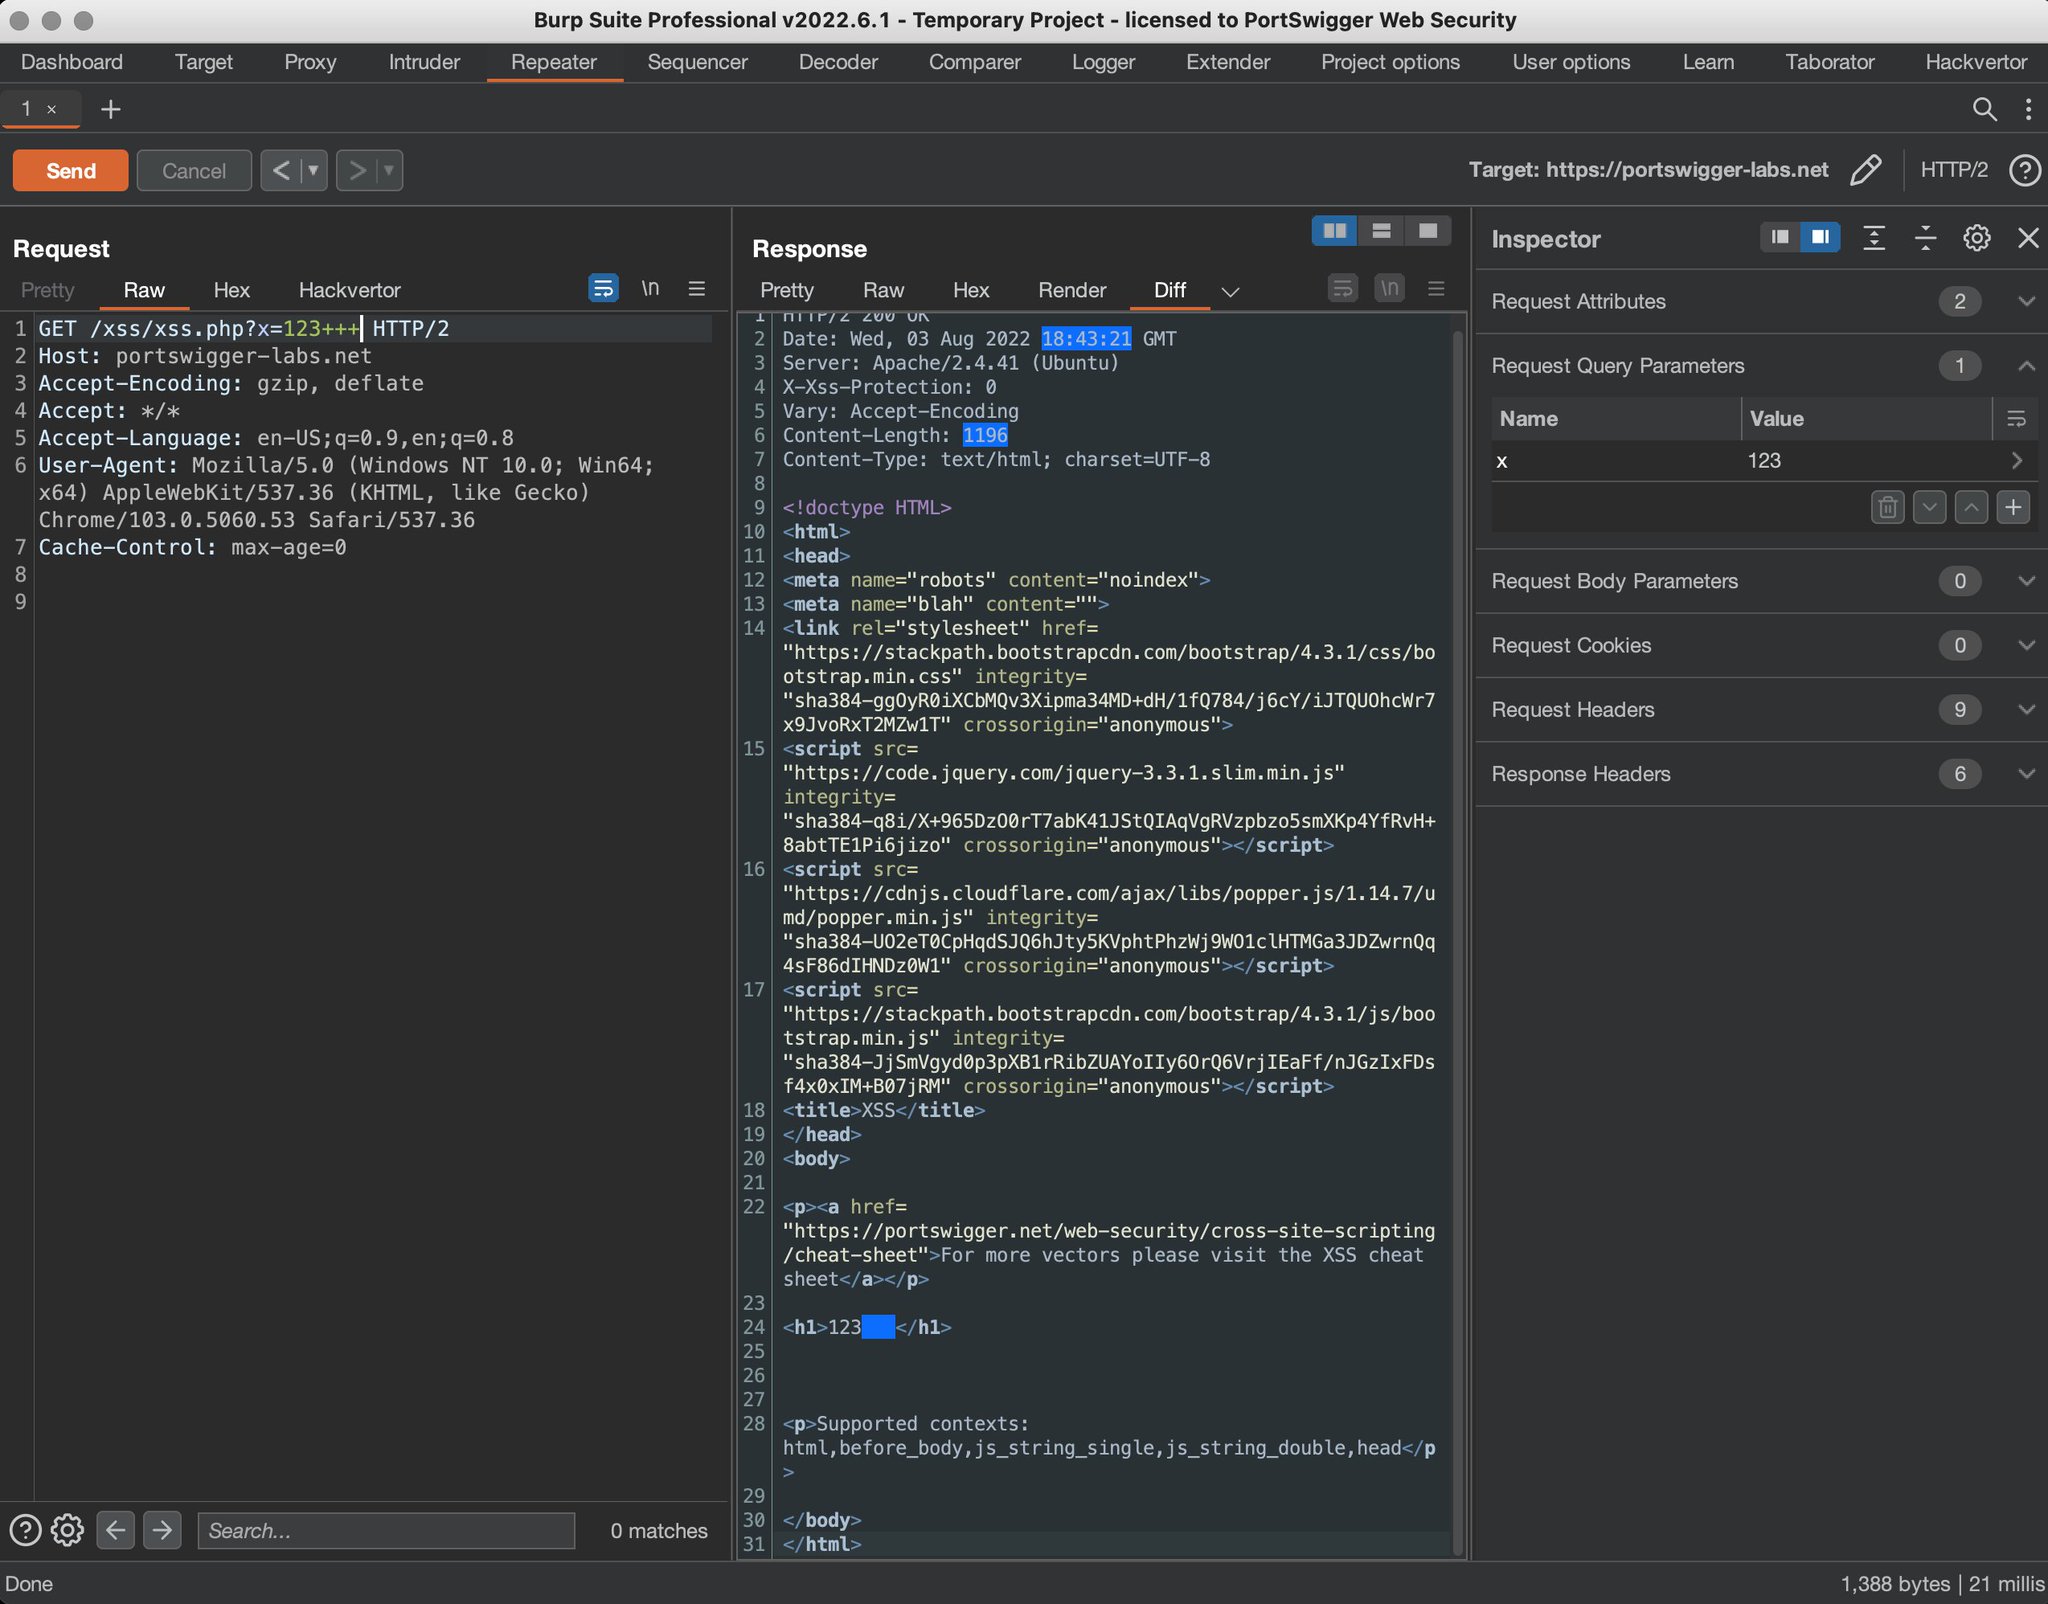Open the Intruder tab
The width and height of the screenshot is (2048, 1604).
424,62
